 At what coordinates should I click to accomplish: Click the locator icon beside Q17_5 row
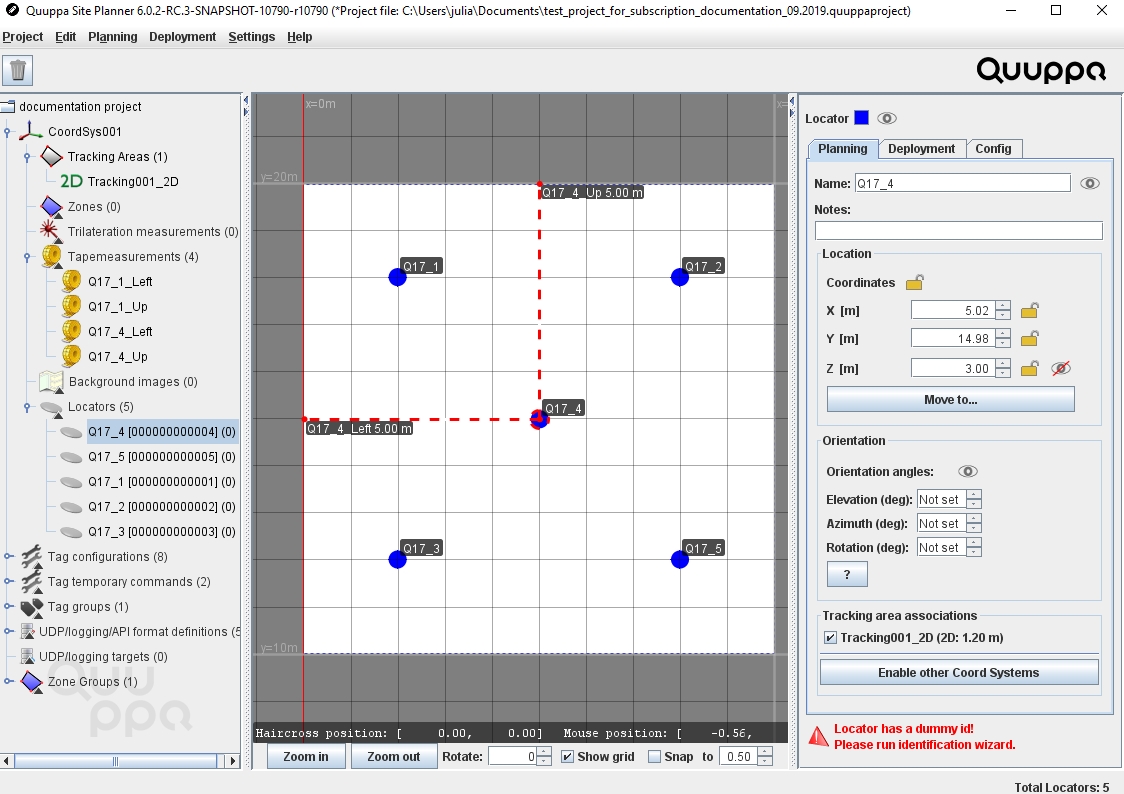click(71, 457)
